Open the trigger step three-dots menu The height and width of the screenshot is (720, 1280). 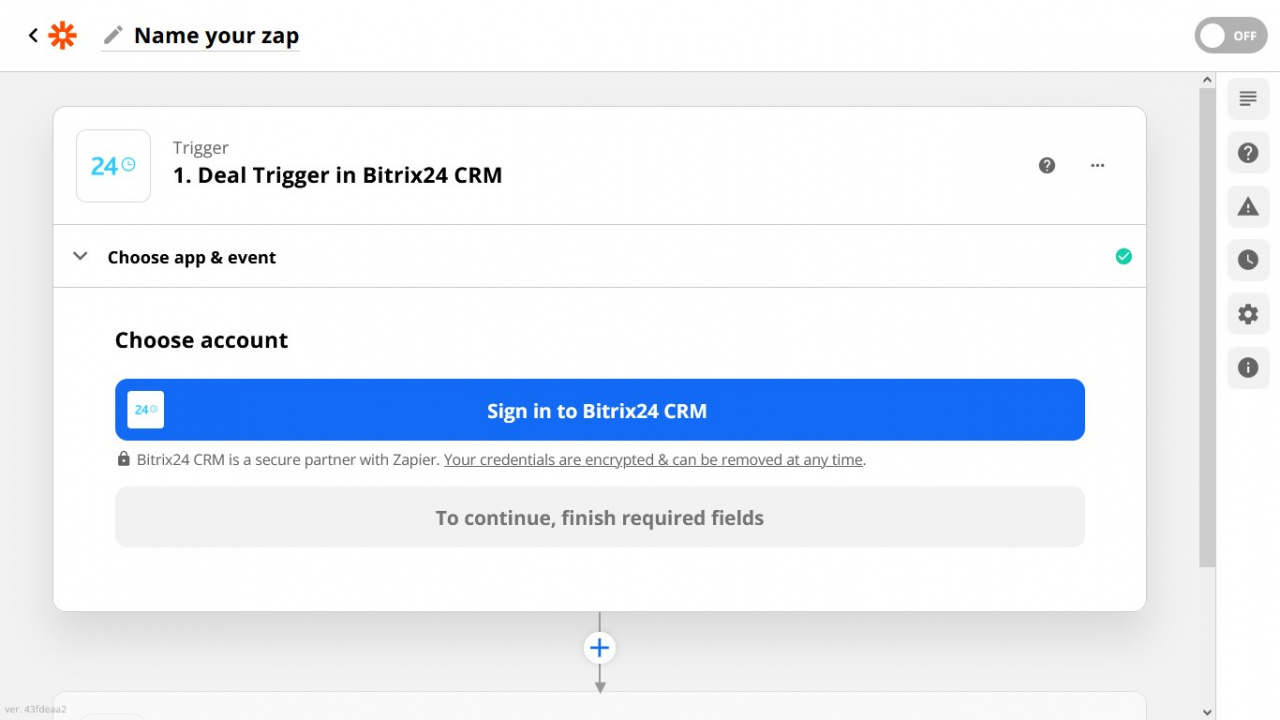pos(1097,166)
